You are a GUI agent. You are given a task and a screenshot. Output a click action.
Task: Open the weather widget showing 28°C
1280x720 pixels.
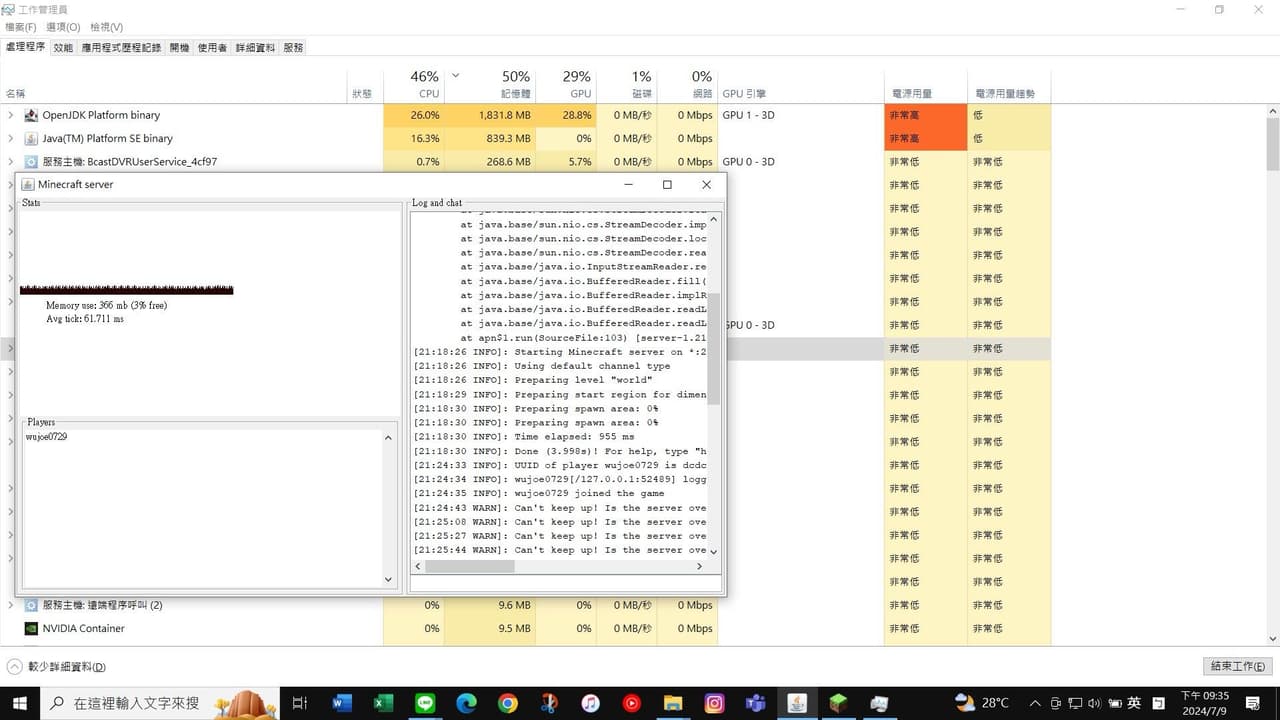982,703
